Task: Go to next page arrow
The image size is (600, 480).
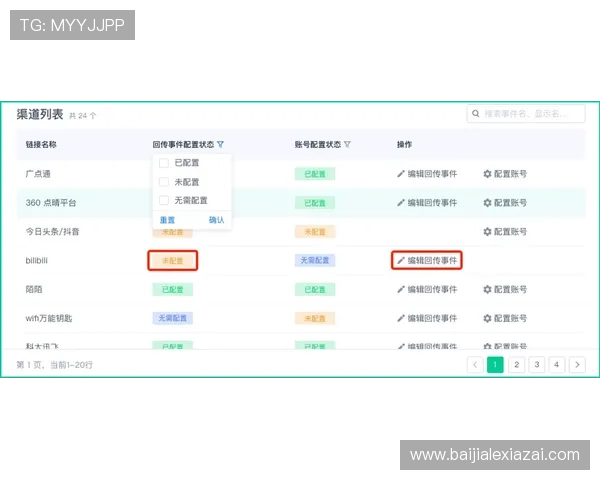Action: coord(577,365)
